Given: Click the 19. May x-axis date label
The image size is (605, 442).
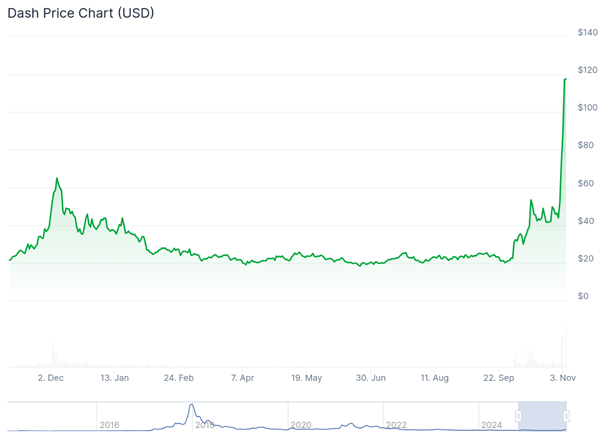Looking at the screenshot, I should pyautogui.click(x=307, y=378).
